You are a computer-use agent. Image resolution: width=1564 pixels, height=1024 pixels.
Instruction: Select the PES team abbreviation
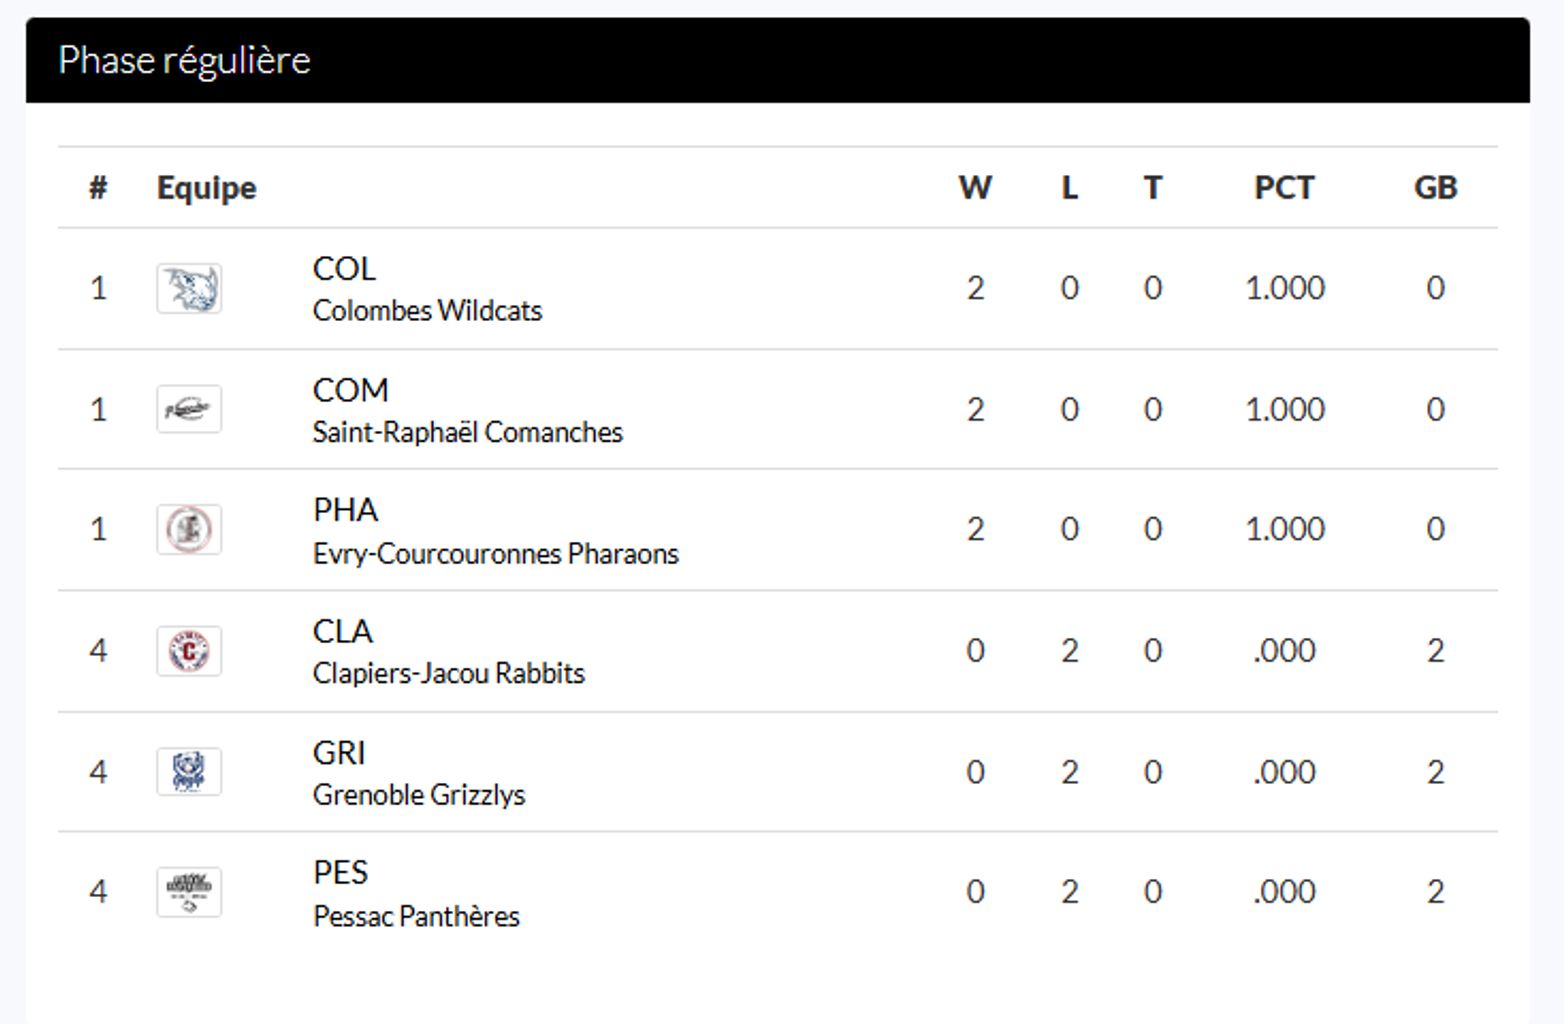(340, 873)
